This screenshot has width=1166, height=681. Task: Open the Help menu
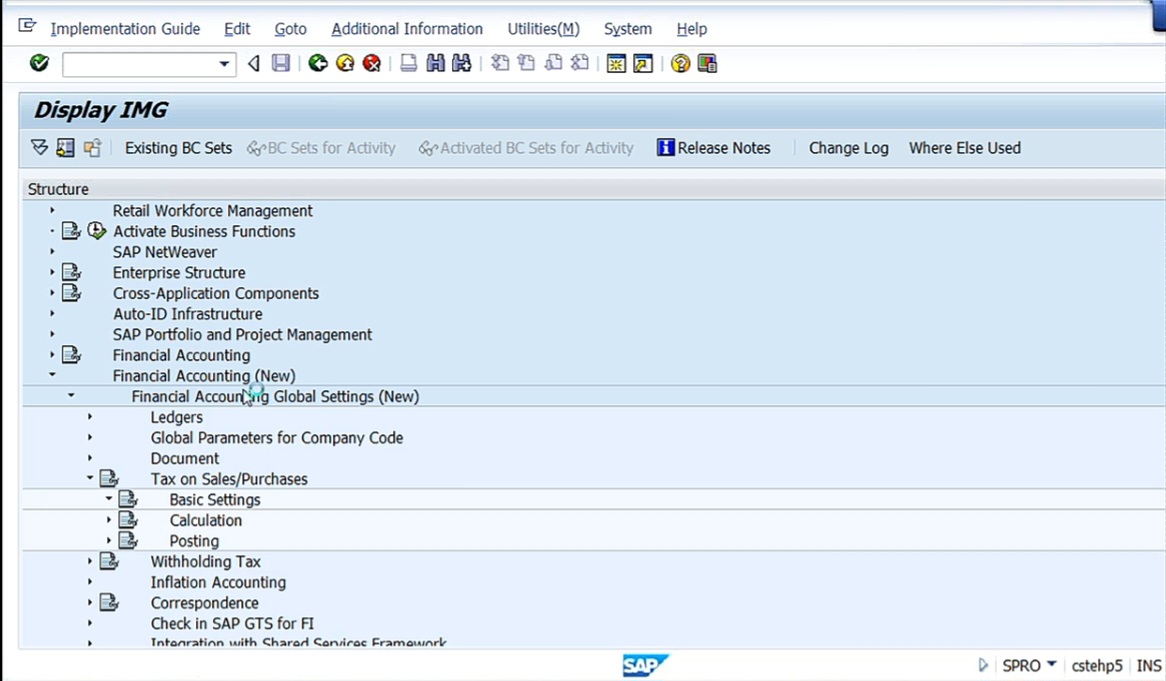click(x=692, y=29)
